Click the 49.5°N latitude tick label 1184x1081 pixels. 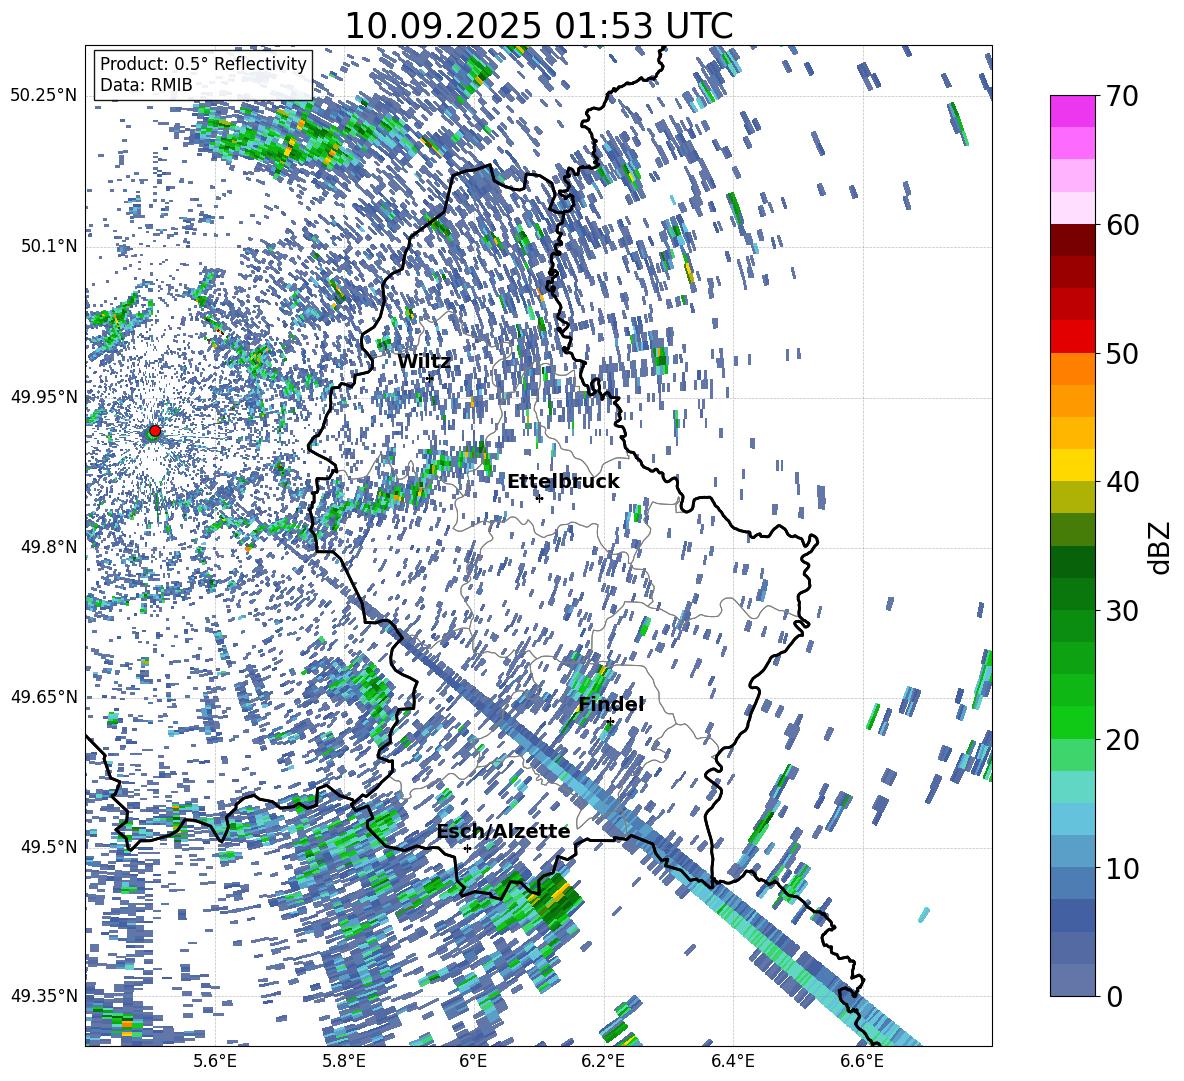(48, 846)
